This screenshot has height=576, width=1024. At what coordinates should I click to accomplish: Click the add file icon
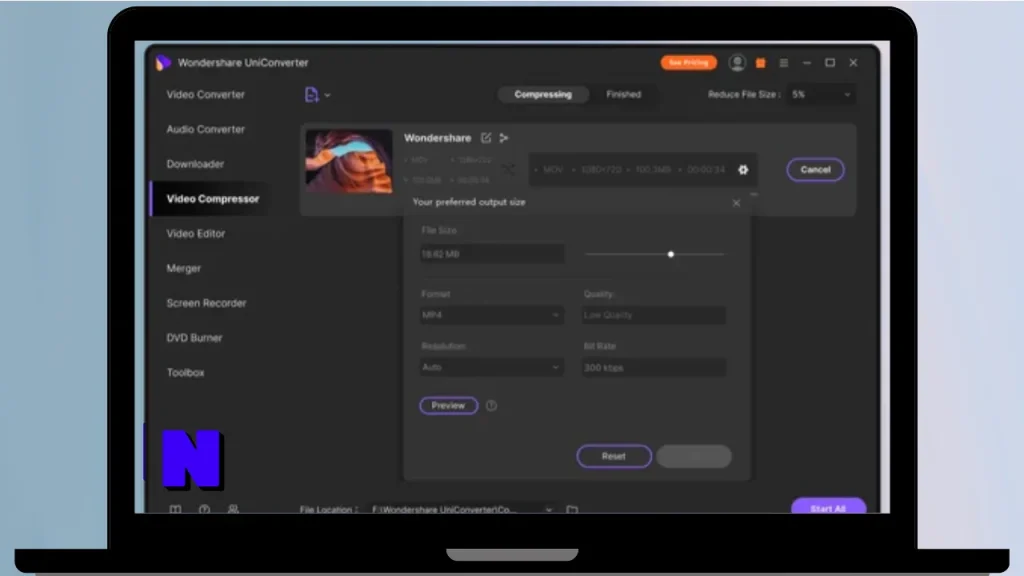tap(312, 95)
